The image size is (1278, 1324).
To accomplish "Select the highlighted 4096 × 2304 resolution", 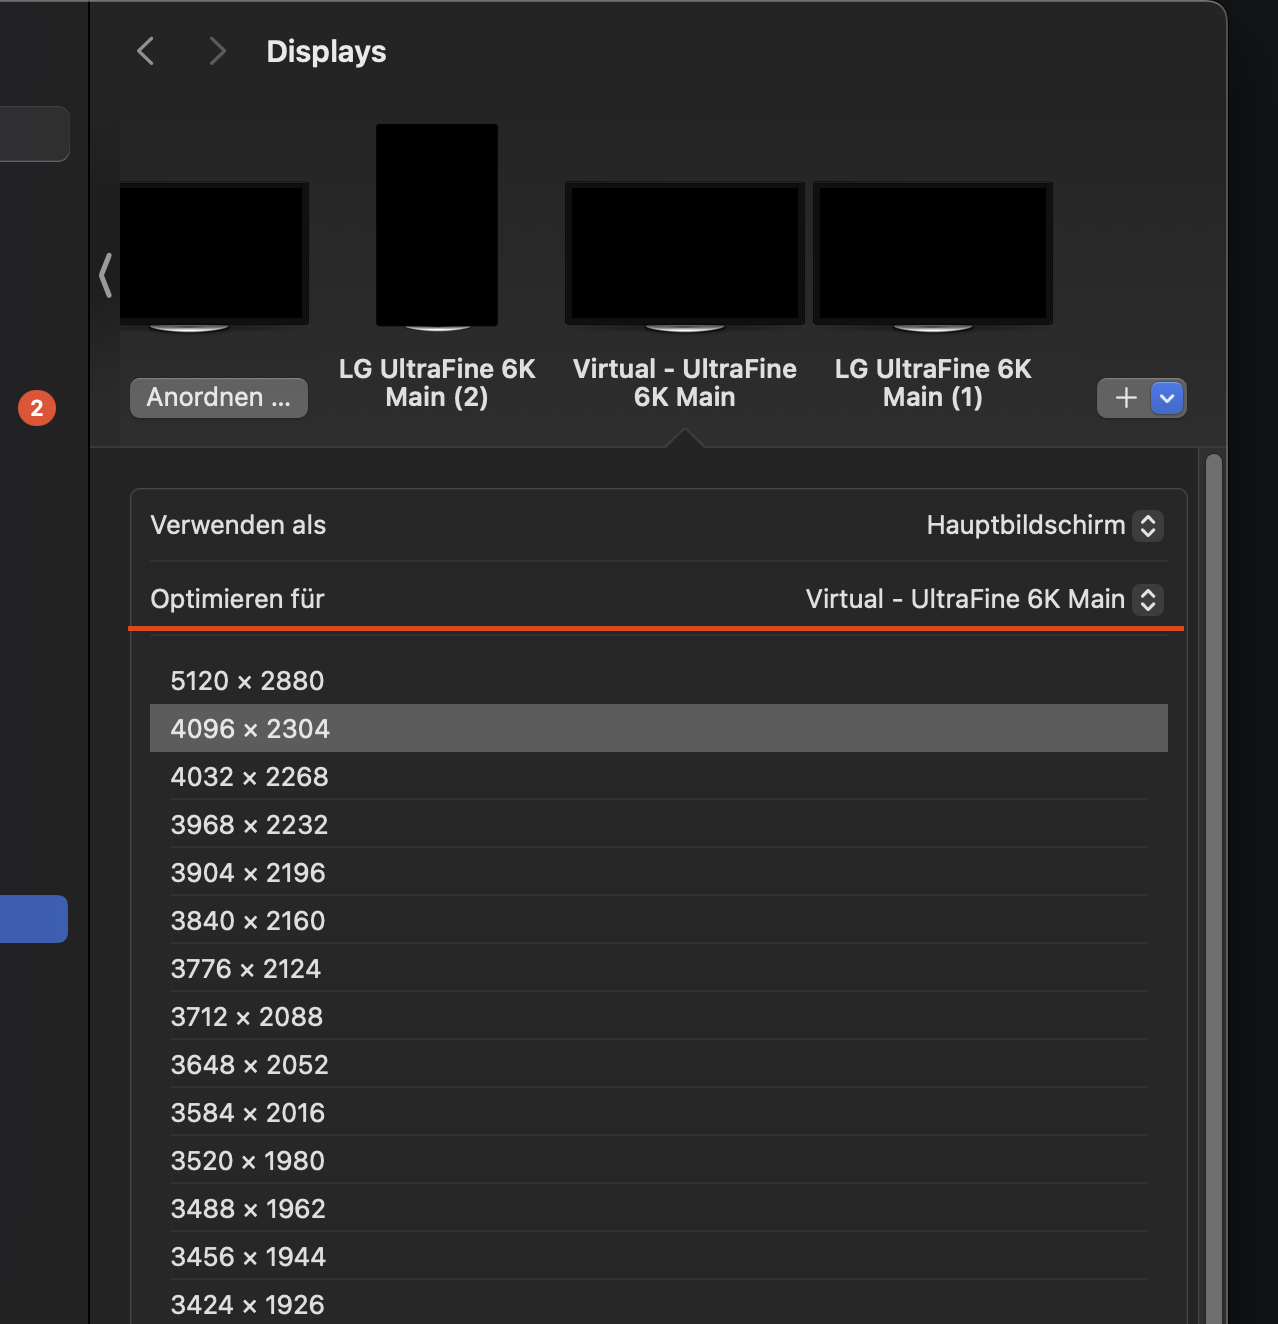I will (x=250, y=729).
